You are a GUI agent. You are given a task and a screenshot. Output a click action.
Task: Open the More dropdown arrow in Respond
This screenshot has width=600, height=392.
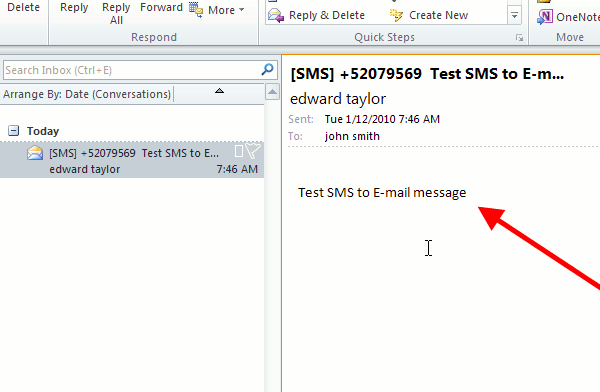[x=241, y=10]
